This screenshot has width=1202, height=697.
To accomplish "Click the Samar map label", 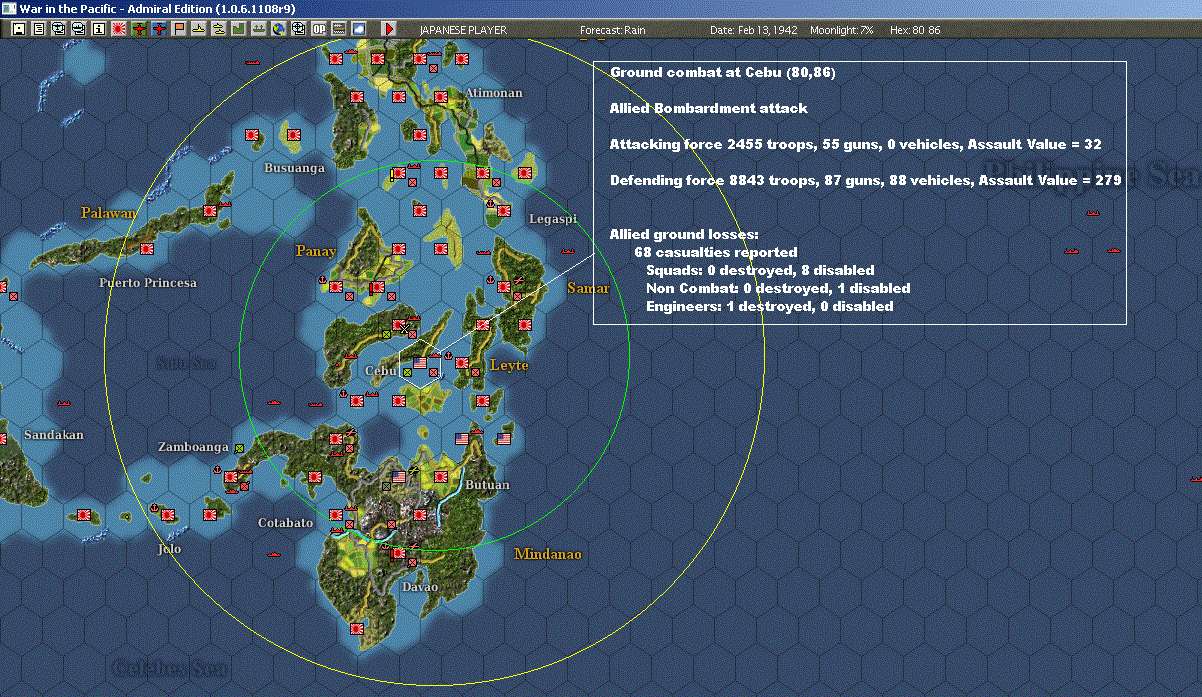I will (x=587, y=288).
